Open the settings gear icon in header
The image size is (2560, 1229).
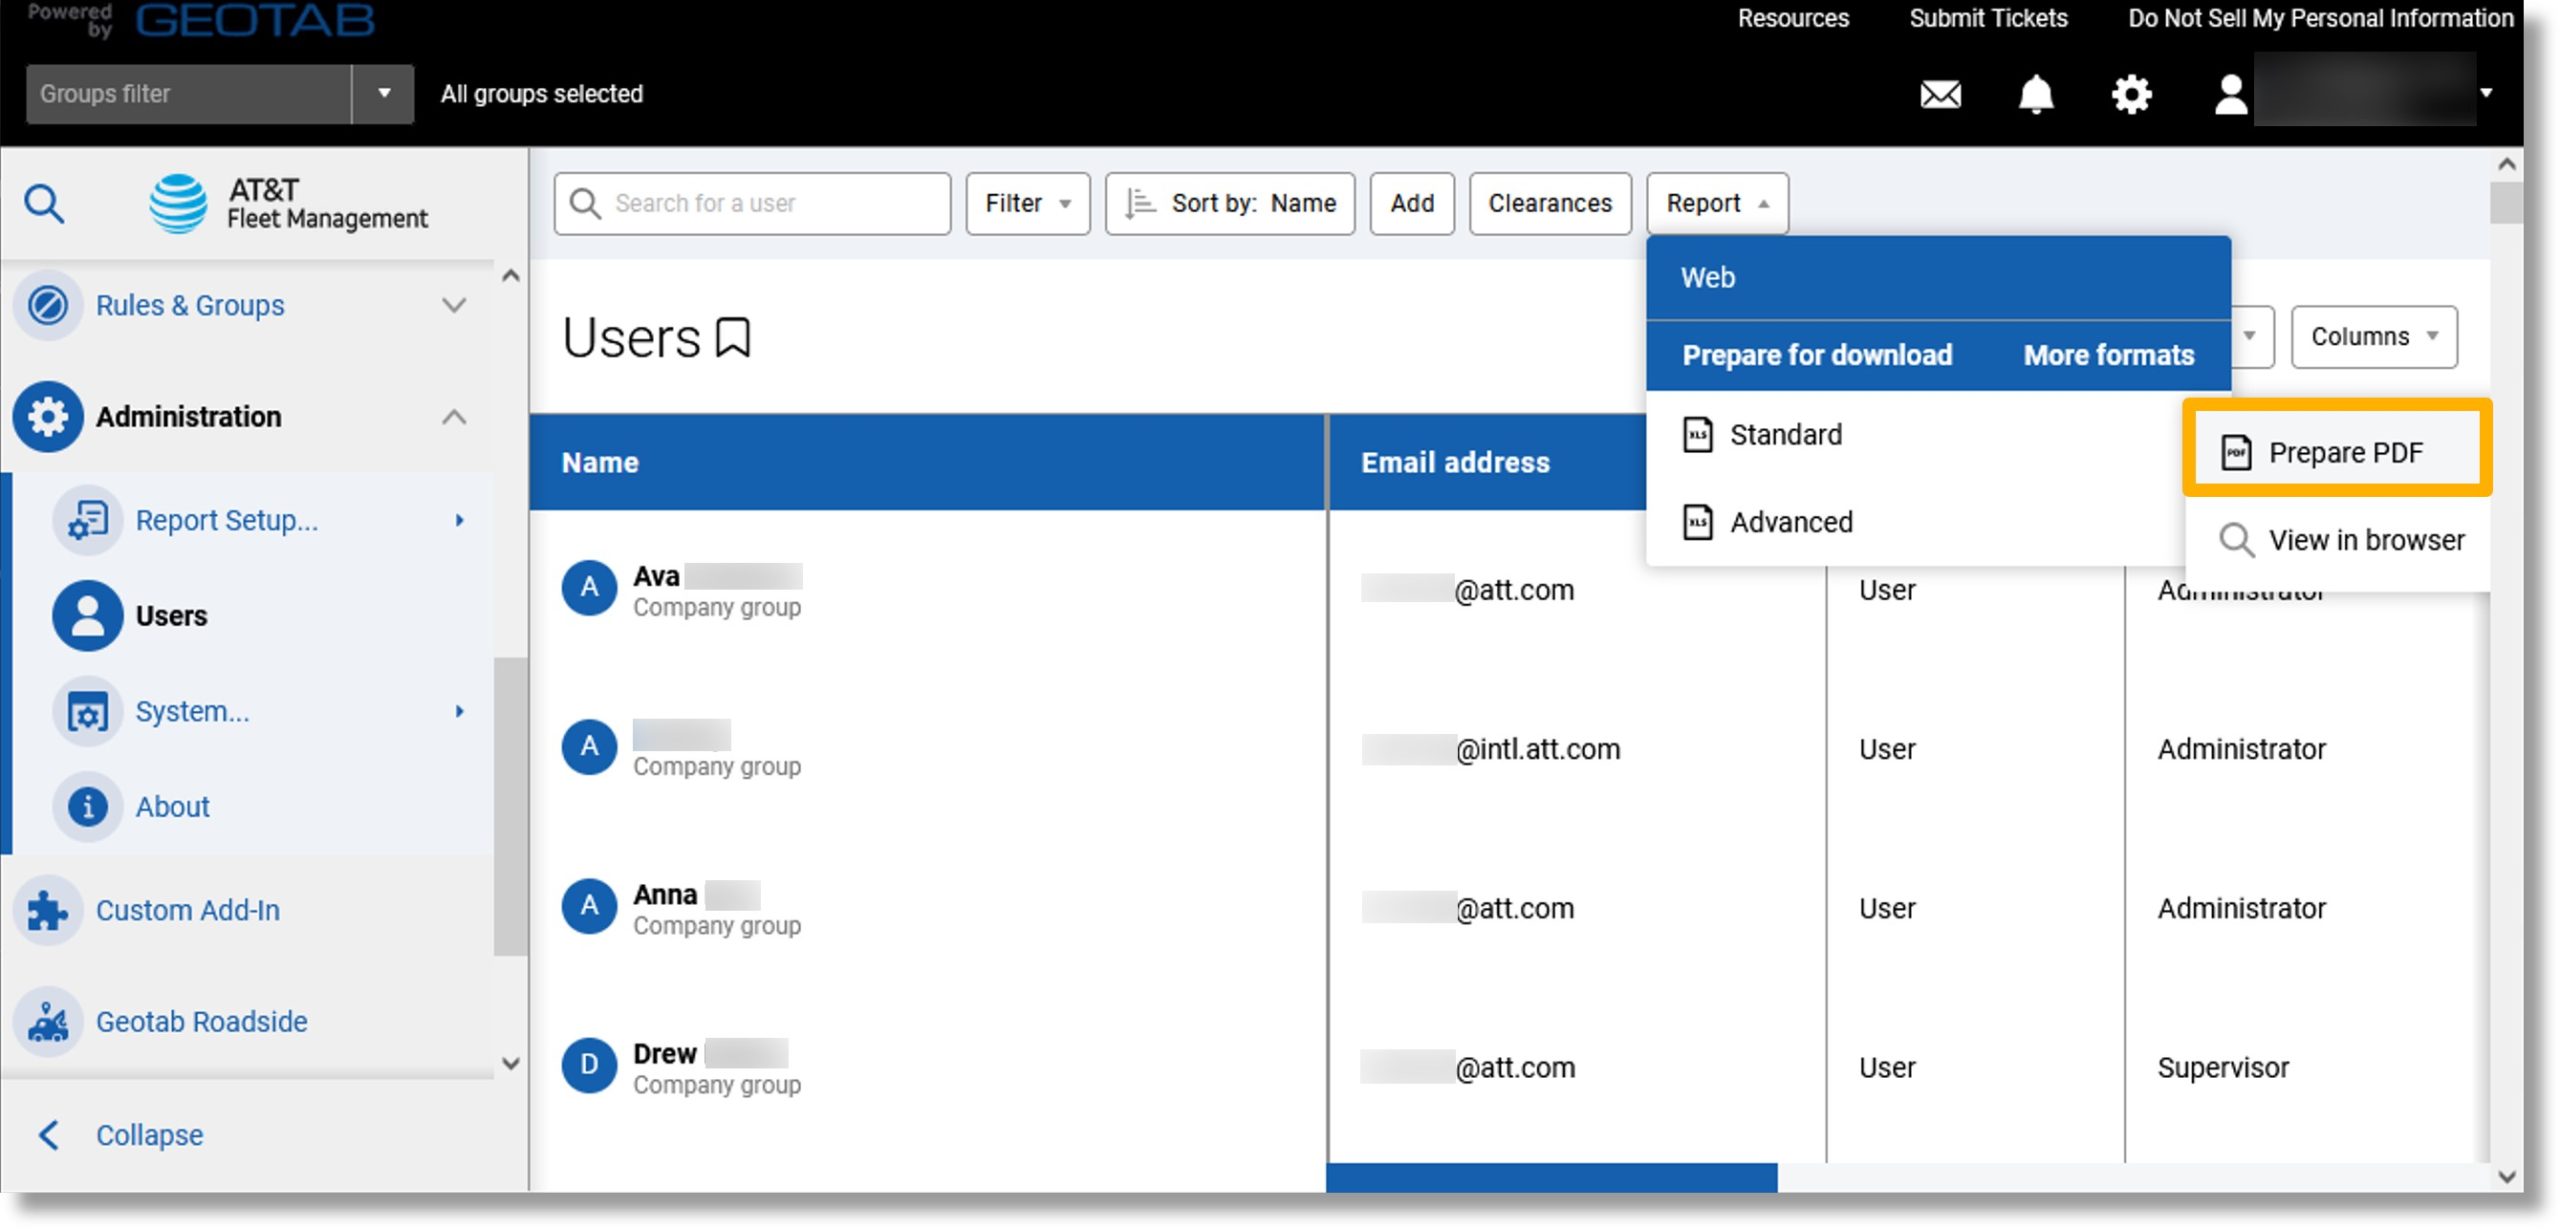click(2131, 95)
